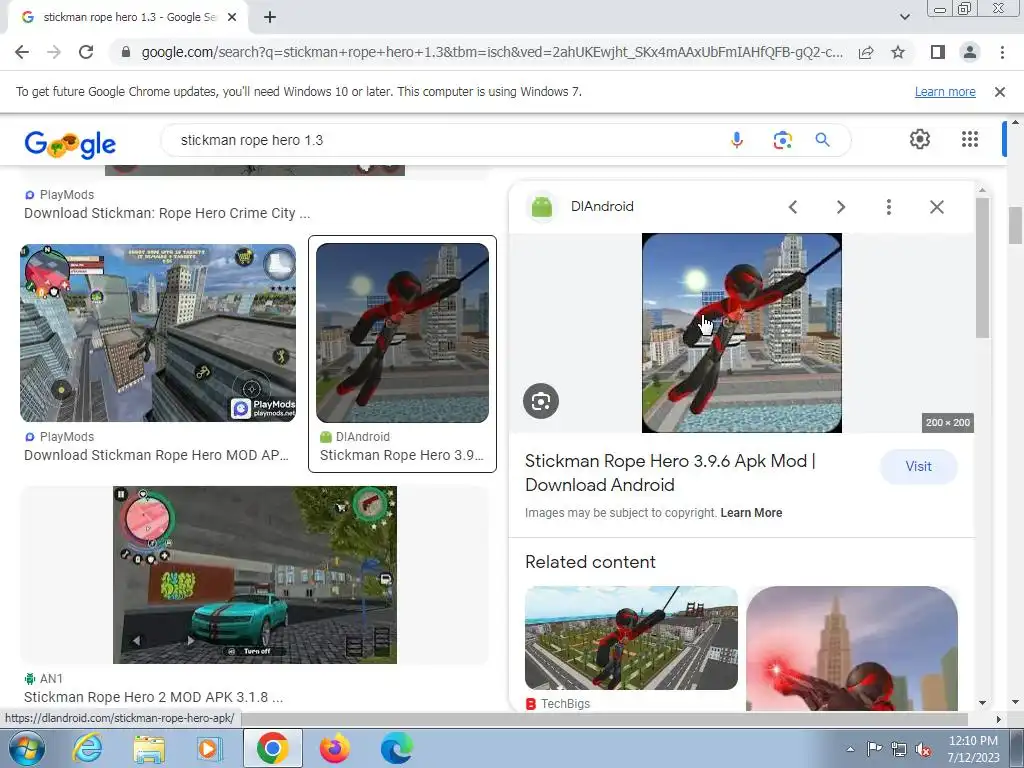The image size is (1024, 768).
Task: Go back to the previous page
Action: (x=22, y=52)
